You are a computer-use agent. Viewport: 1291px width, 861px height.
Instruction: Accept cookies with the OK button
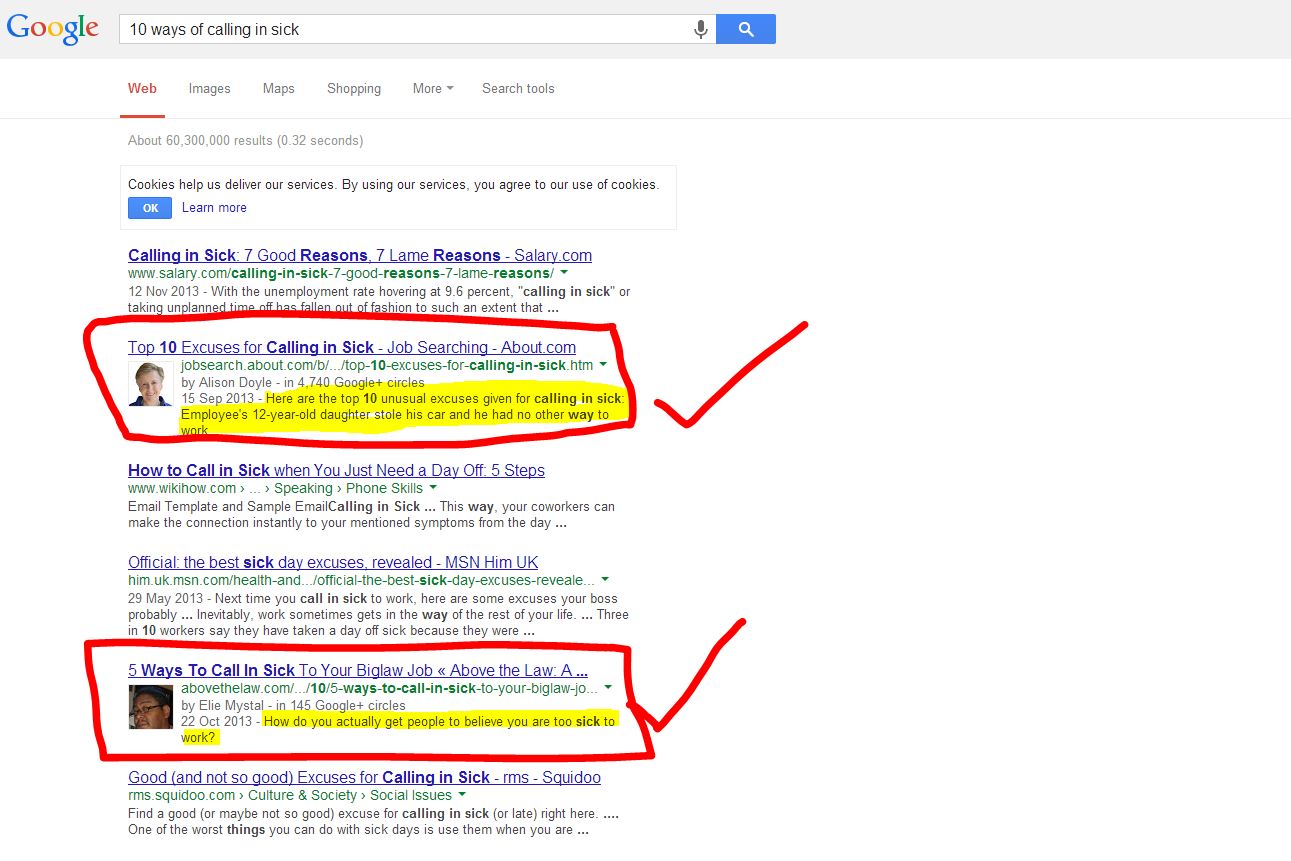point(150,208)
